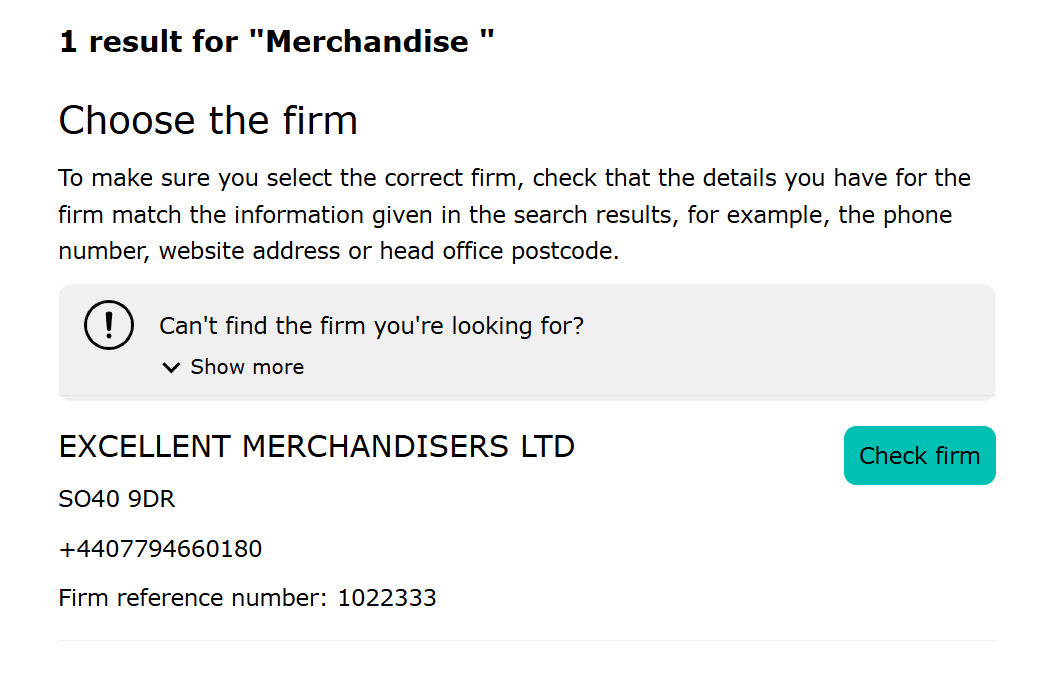Click the word 'MERCHANDISERS' in the result title

pyautogui.click(x=375, y=447)
